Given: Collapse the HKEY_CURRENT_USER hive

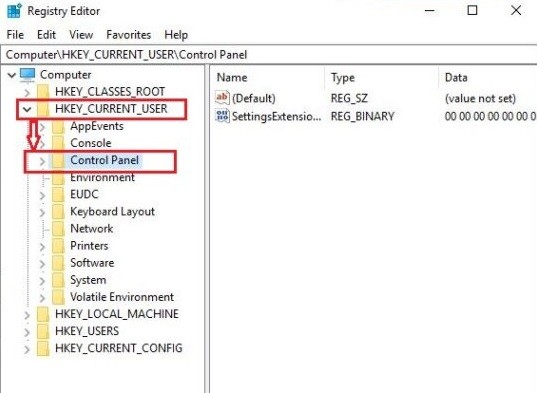Looking at the screenshot, I should click(x=27, y=109).
